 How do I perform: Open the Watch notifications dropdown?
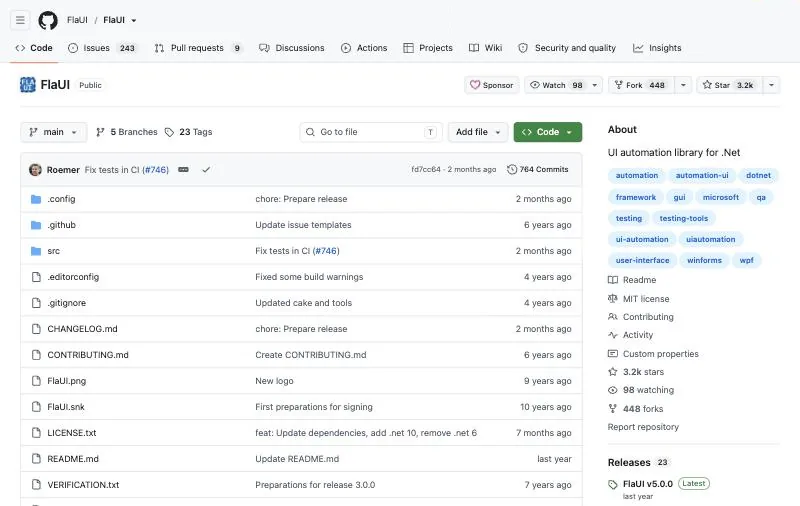[563, 85]
